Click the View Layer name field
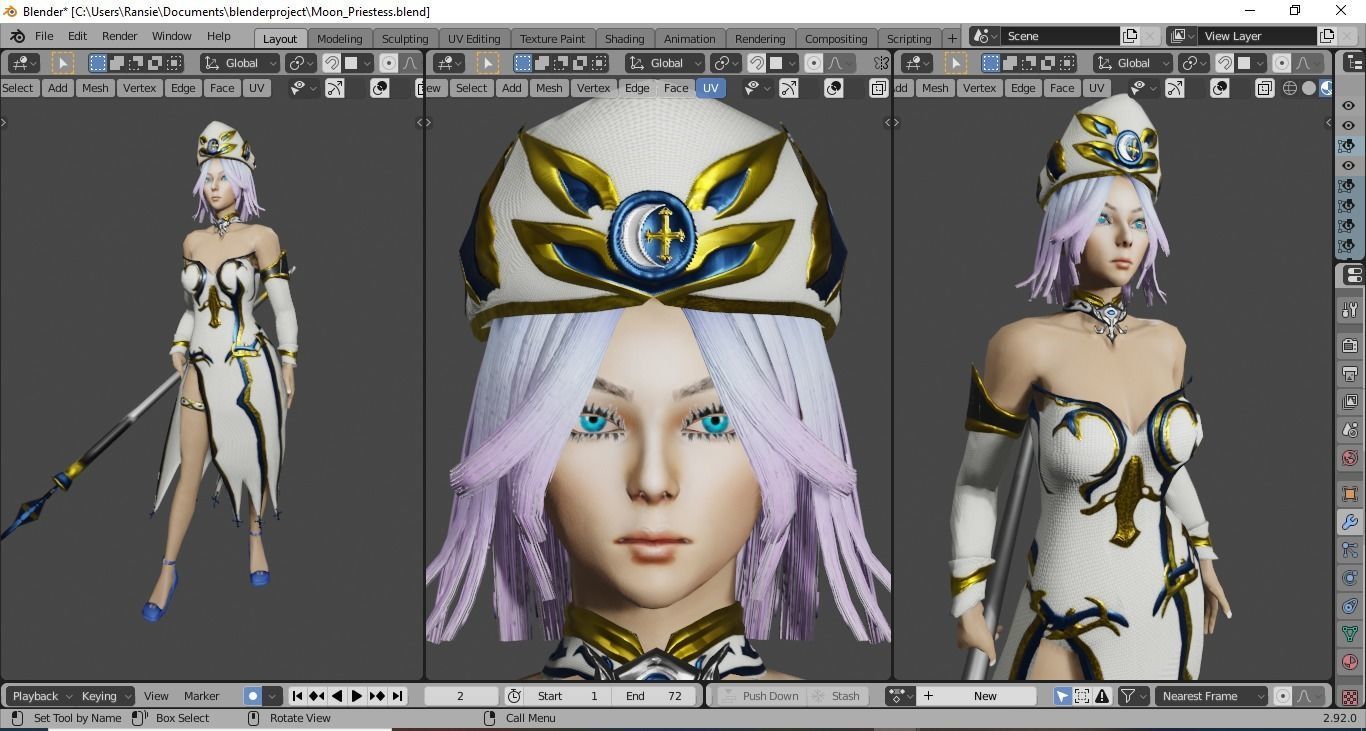This screenshot has height=731, width=1366. point(1257,36)
